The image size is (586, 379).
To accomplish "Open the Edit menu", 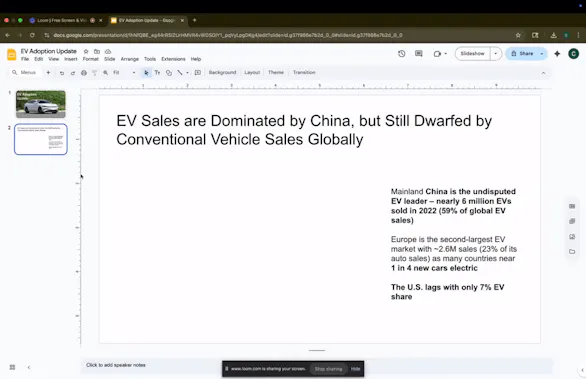I will click(x=38, y=59).
